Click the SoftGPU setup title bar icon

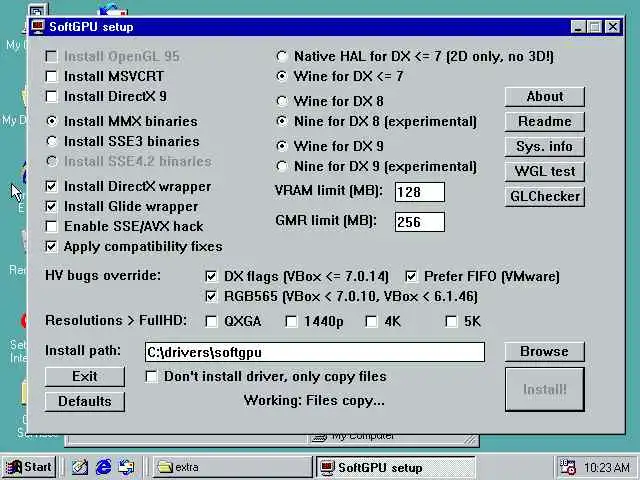[38, 27]
